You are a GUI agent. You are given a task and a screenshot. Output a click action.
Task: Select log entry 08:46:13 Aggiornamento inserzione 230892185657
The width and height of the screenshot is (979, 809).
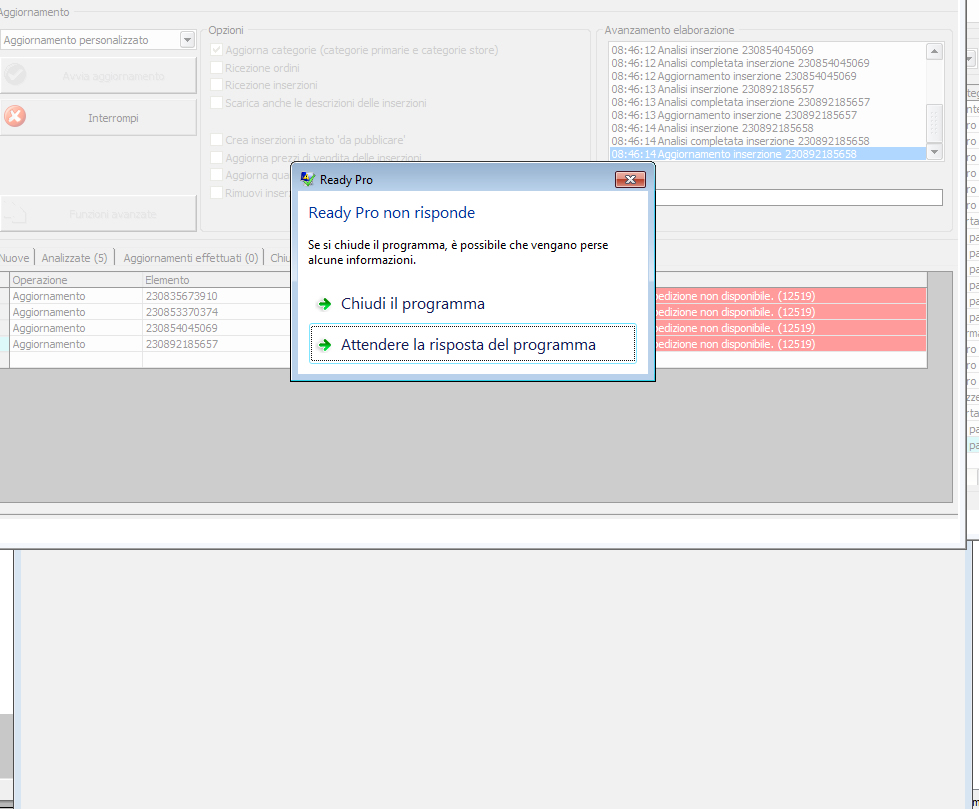(x=767, y=115)
